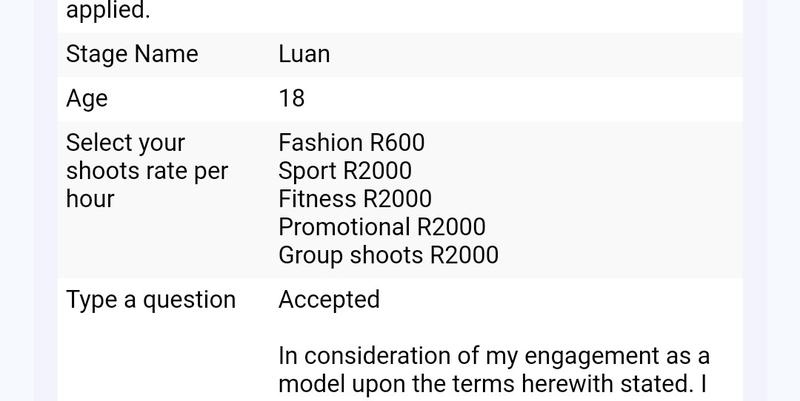Click the word 'applied.' at top
Viewport: 800px width, 401px height.
click(x=108, y=11)
